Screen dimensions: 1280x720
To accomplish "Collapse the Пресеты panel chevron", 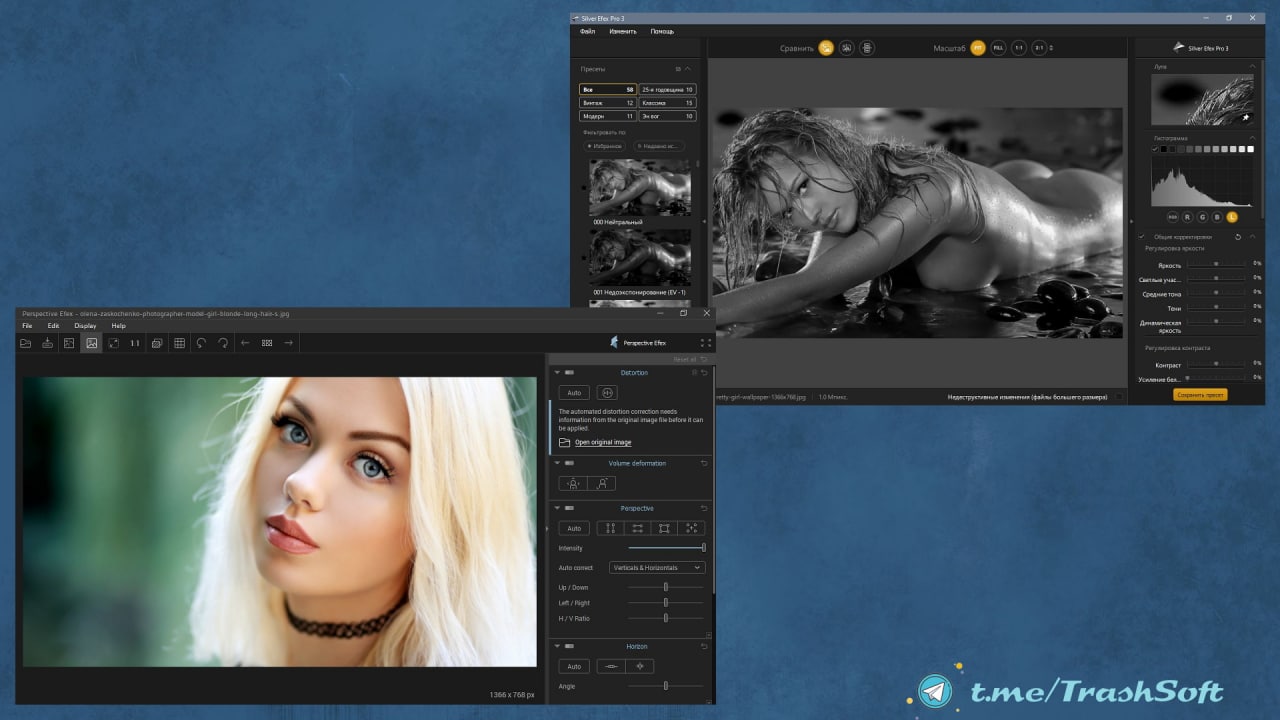I will (688, 69).
